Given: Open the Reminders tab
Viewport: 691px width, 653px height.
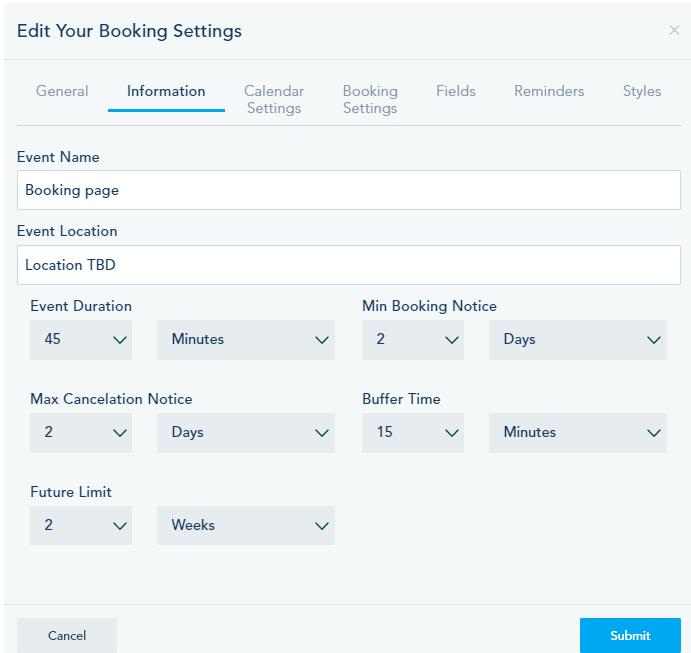Looking at the screenshot, I should click(x=549, y=91).
